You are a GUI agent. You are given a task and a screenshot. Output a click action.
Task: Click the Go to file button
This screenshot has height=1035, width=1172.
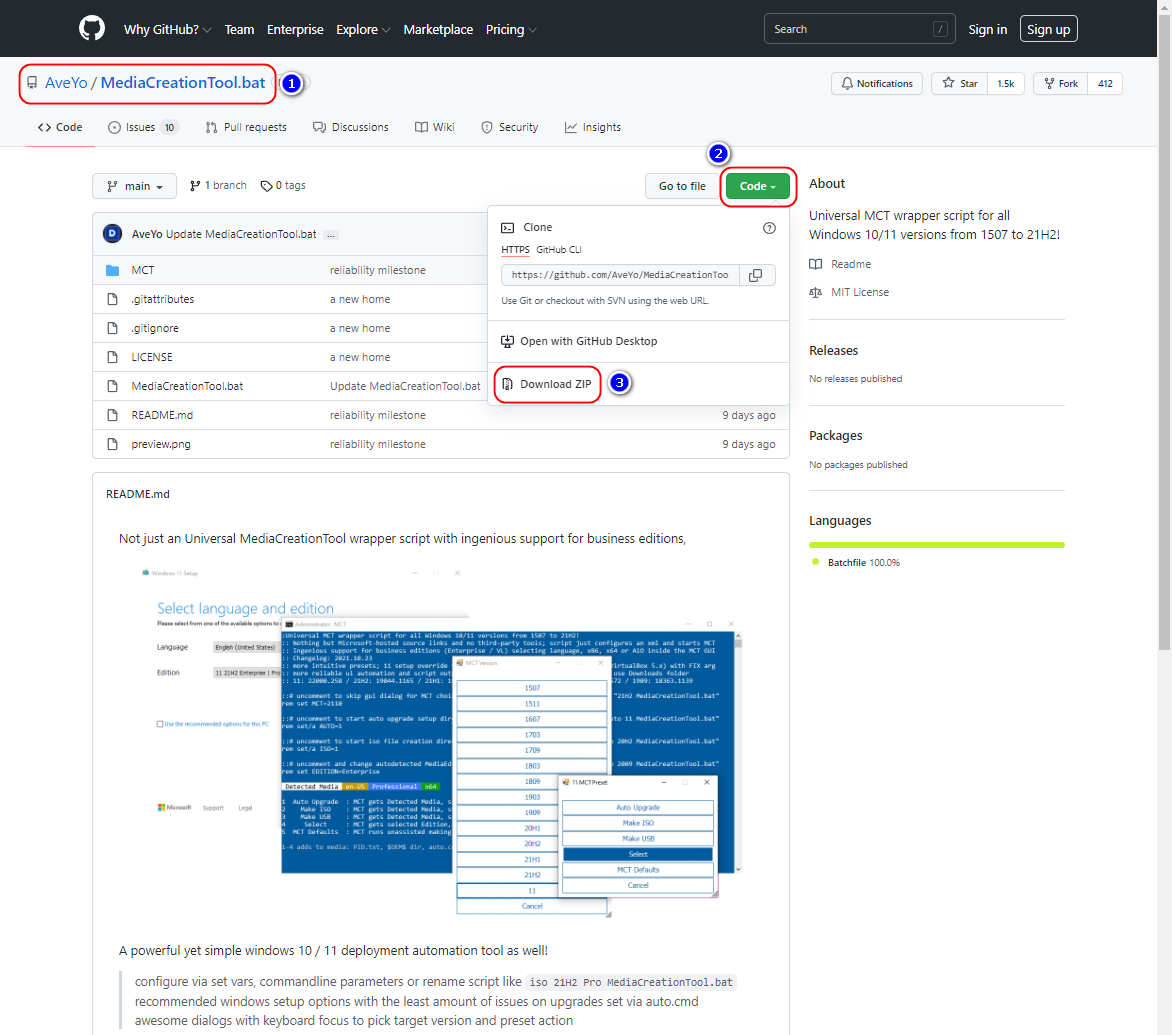(682, 186)
